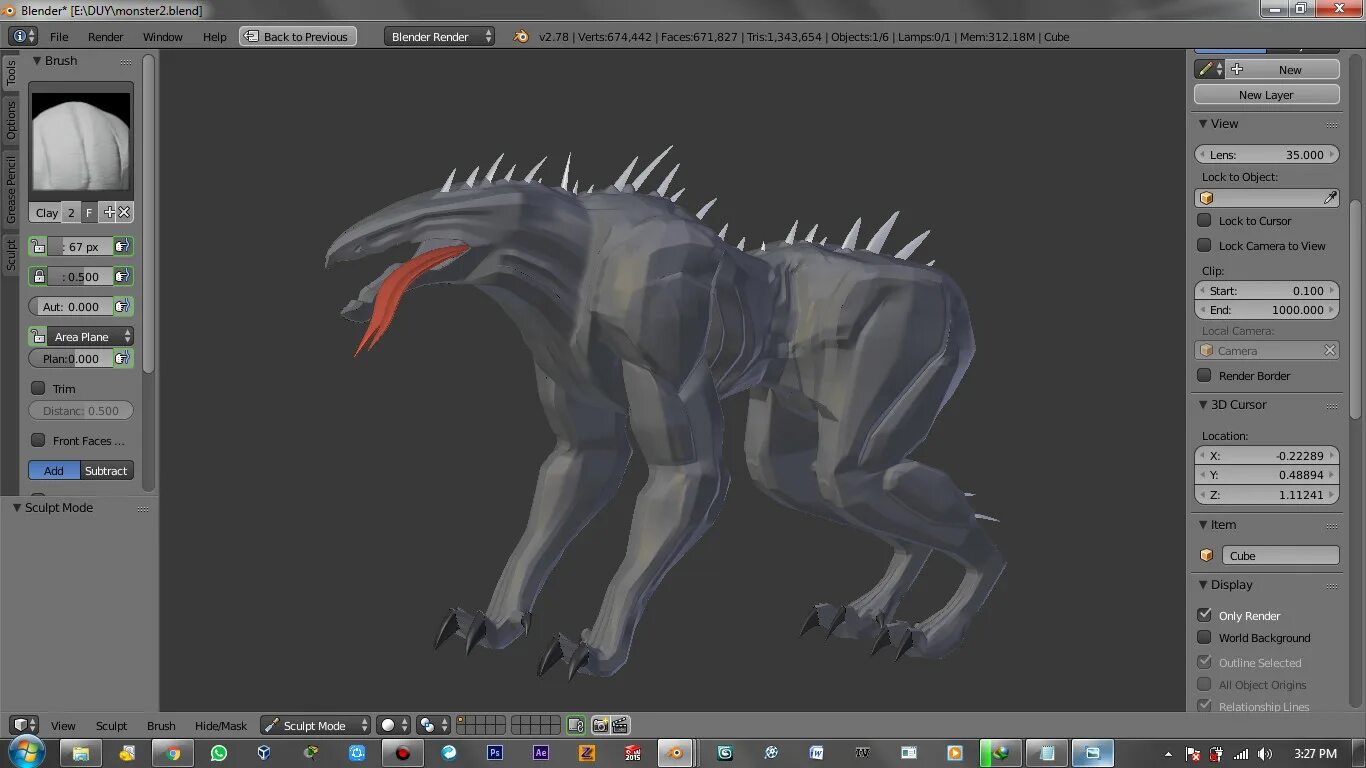Open the Area Plane sculpt plane dropdown

click(x=90, y=337)
